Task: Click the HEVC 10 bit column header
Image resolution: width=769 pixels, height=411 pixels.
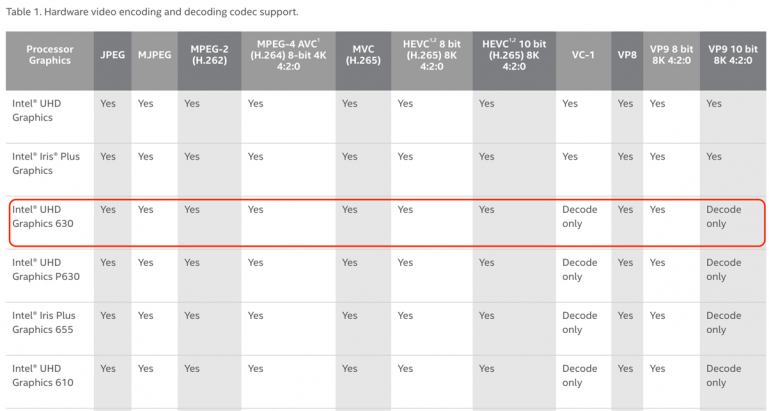Action: coord(514,54)
